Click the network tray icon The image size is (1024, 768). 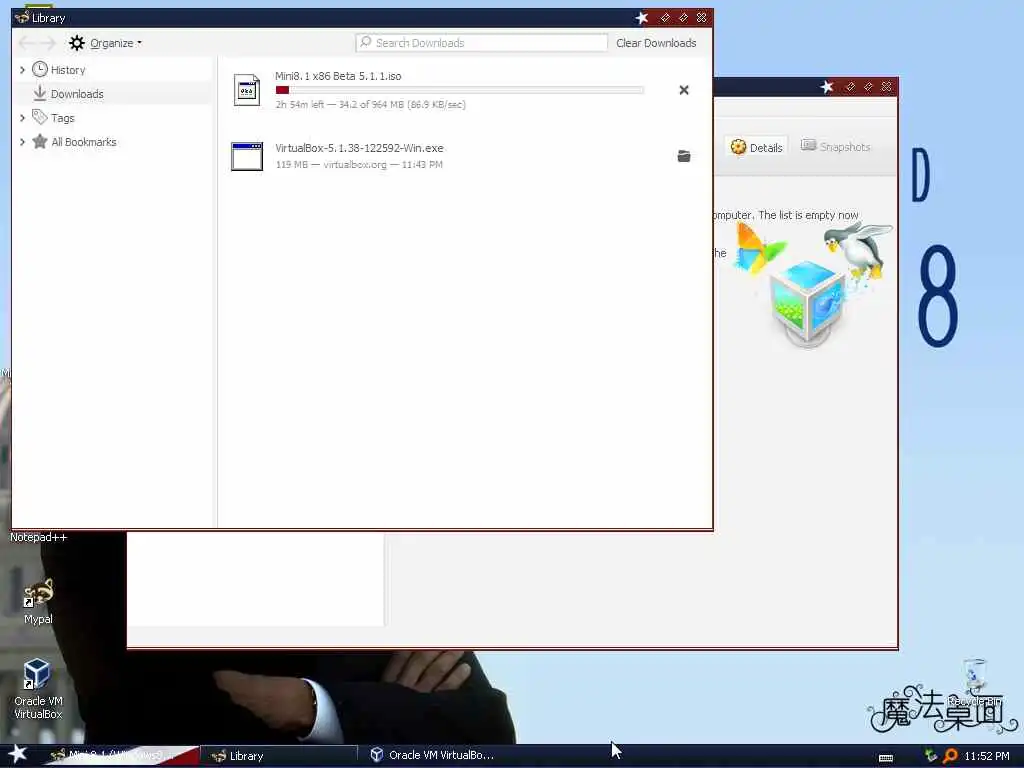931,756
